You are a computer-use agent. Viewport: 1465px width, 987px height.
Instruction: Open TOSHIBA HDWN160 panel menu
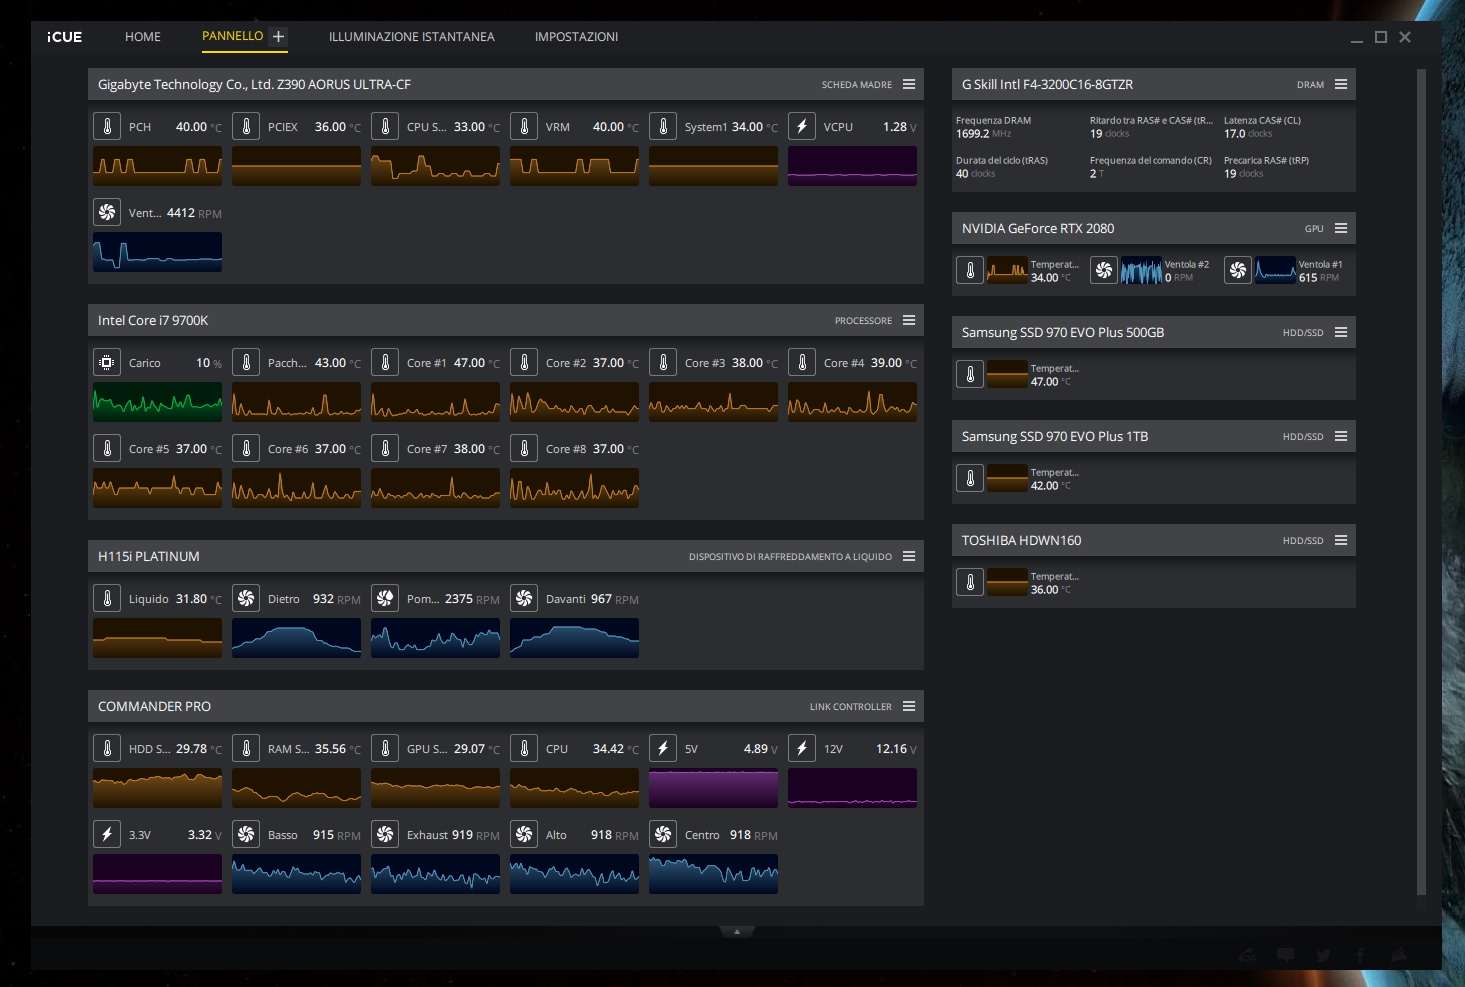(1341, 540)
